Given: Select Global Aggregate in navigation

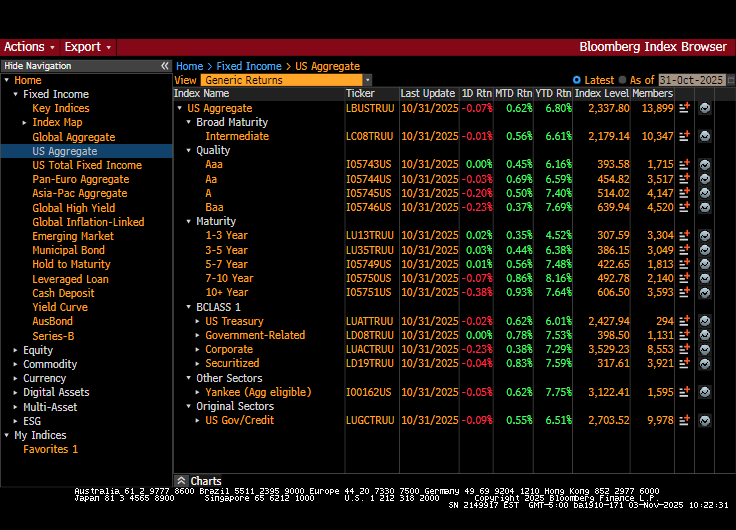Looking at the screenshot, I should tap(74, 137).
